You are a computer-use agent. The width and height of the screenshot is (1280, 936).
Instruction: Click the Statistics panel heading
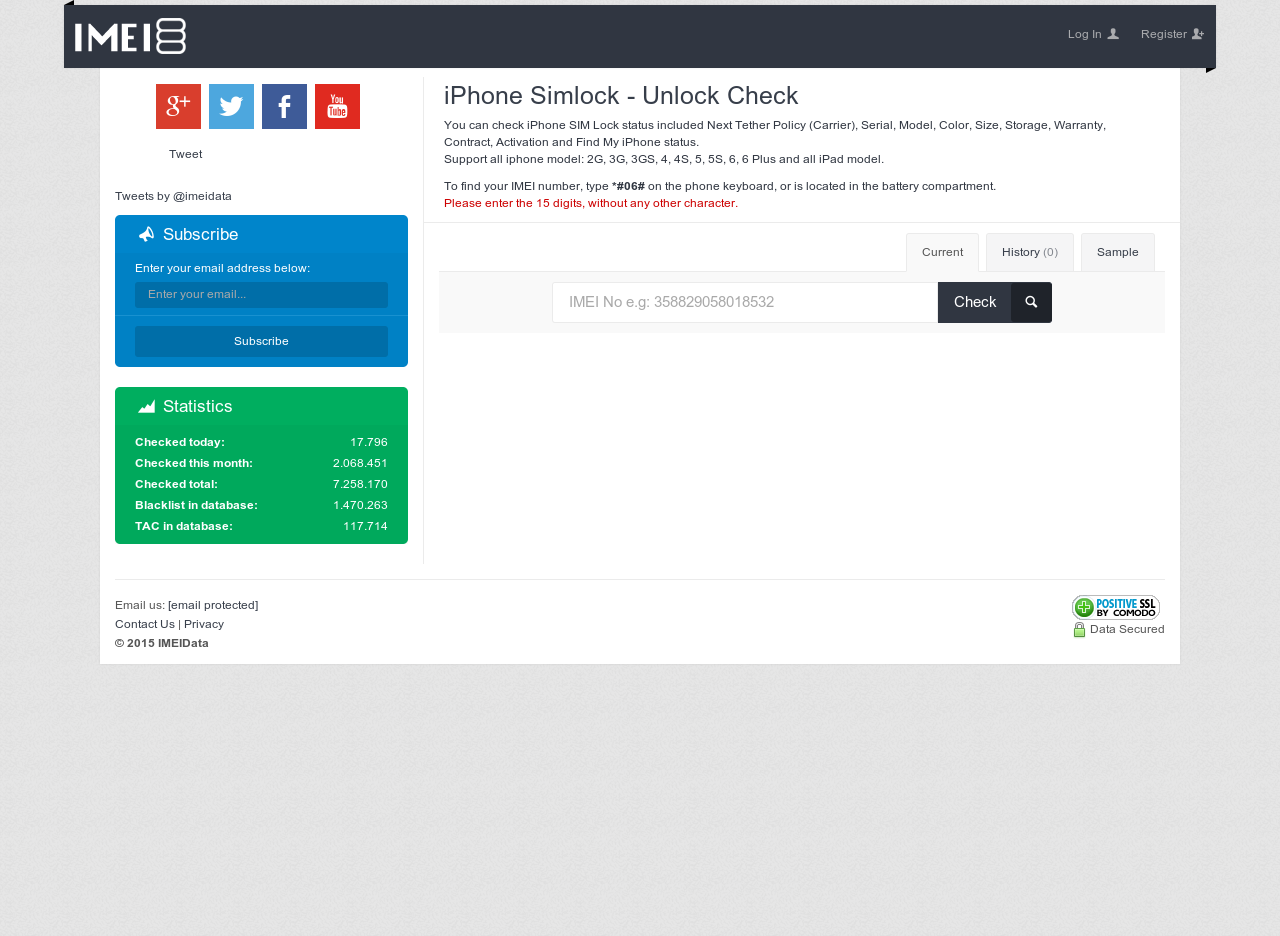197,406
